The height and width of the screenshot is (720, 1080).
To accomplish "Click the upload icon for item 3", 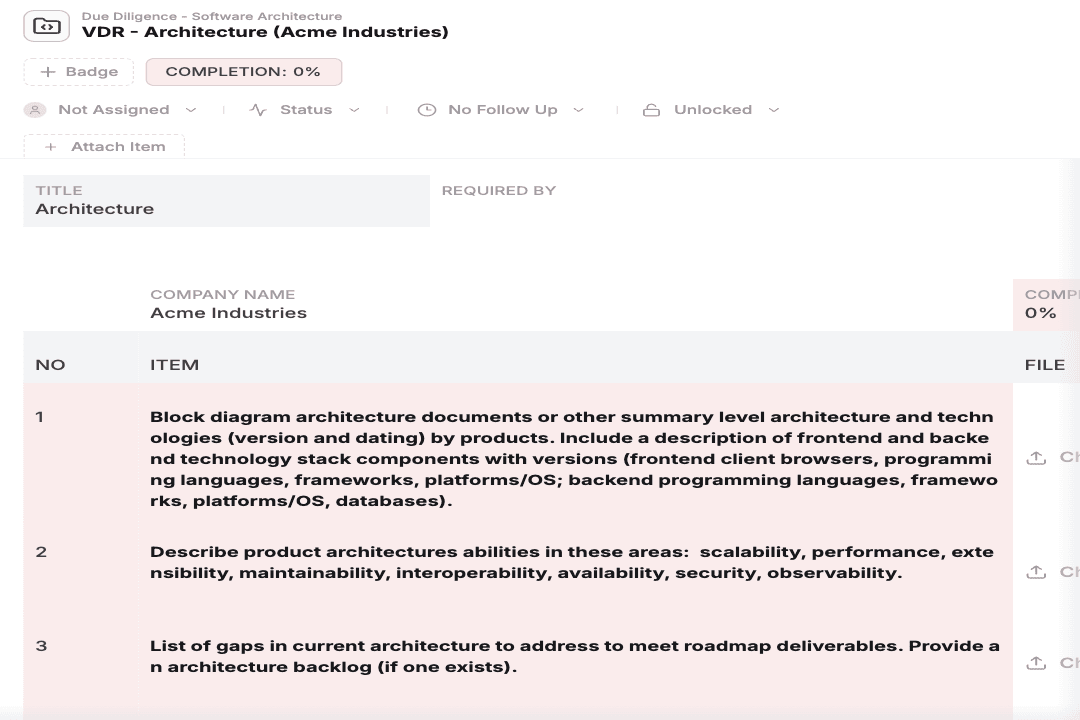I will click(x=1036, y=663).
